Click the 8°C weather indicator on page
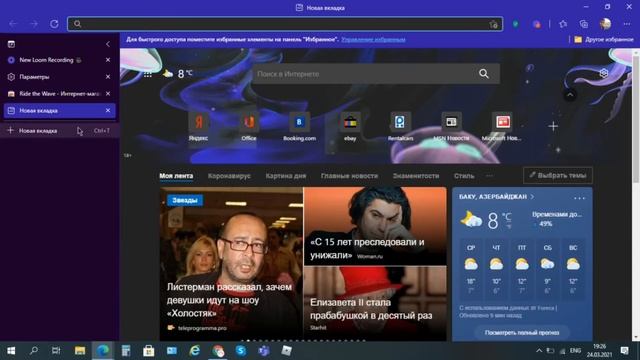This screenshot has height=360, width=640. 178,74
